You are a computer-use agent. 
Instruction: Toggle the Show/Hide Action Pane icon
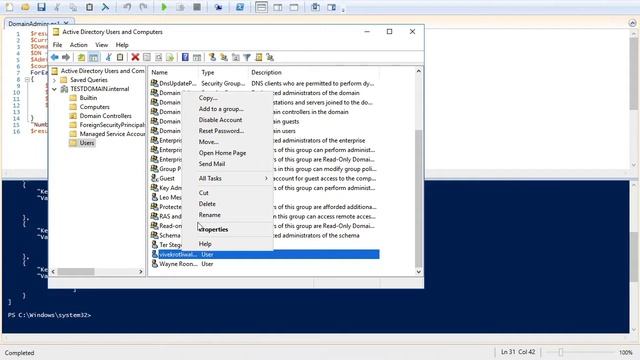pyautogui.click(x=197, y=57)
